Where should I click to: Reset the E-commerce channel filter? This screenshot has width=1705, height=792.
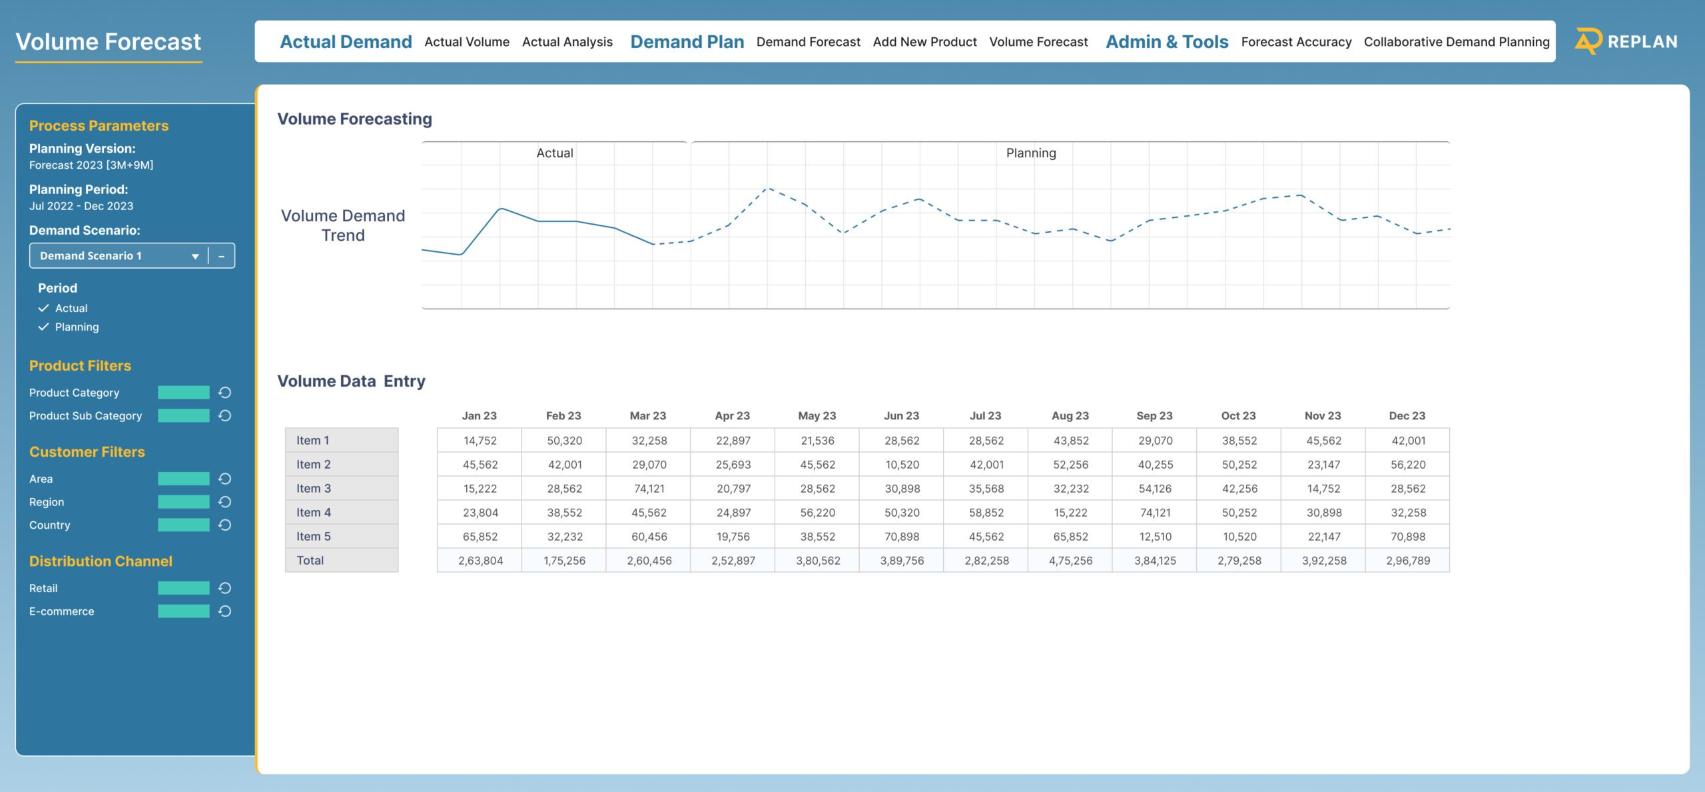[x=225, y=611]
